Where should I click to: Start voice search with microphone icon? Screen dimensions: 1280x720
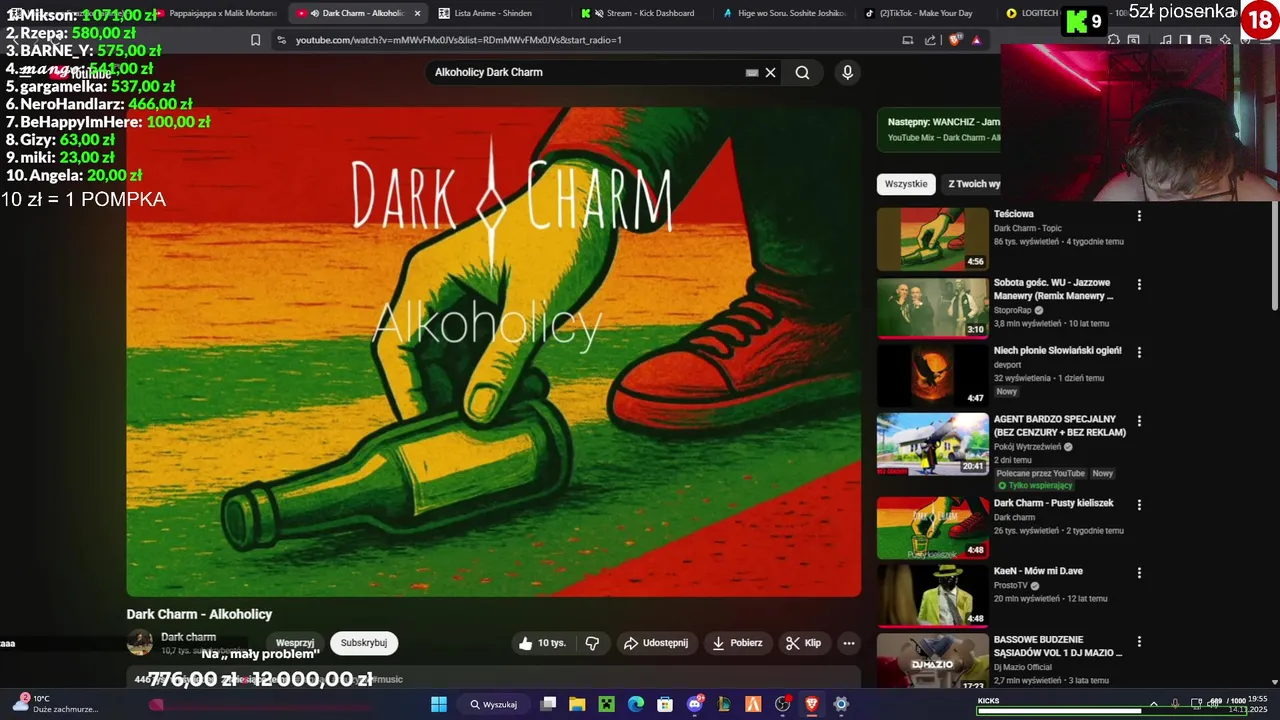point(847,72)
